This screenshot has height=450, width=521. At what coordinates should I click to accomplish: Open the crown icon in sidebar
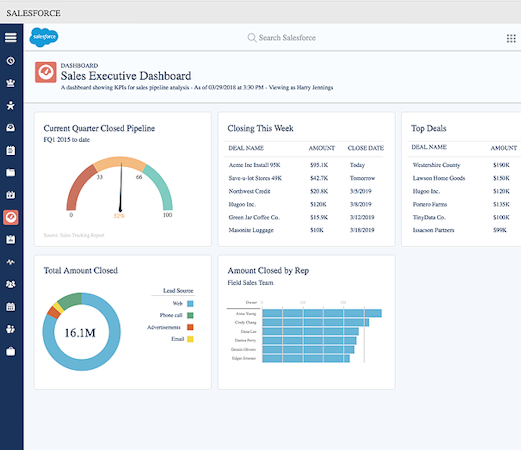pyautogui.click(x=11, y=83)
